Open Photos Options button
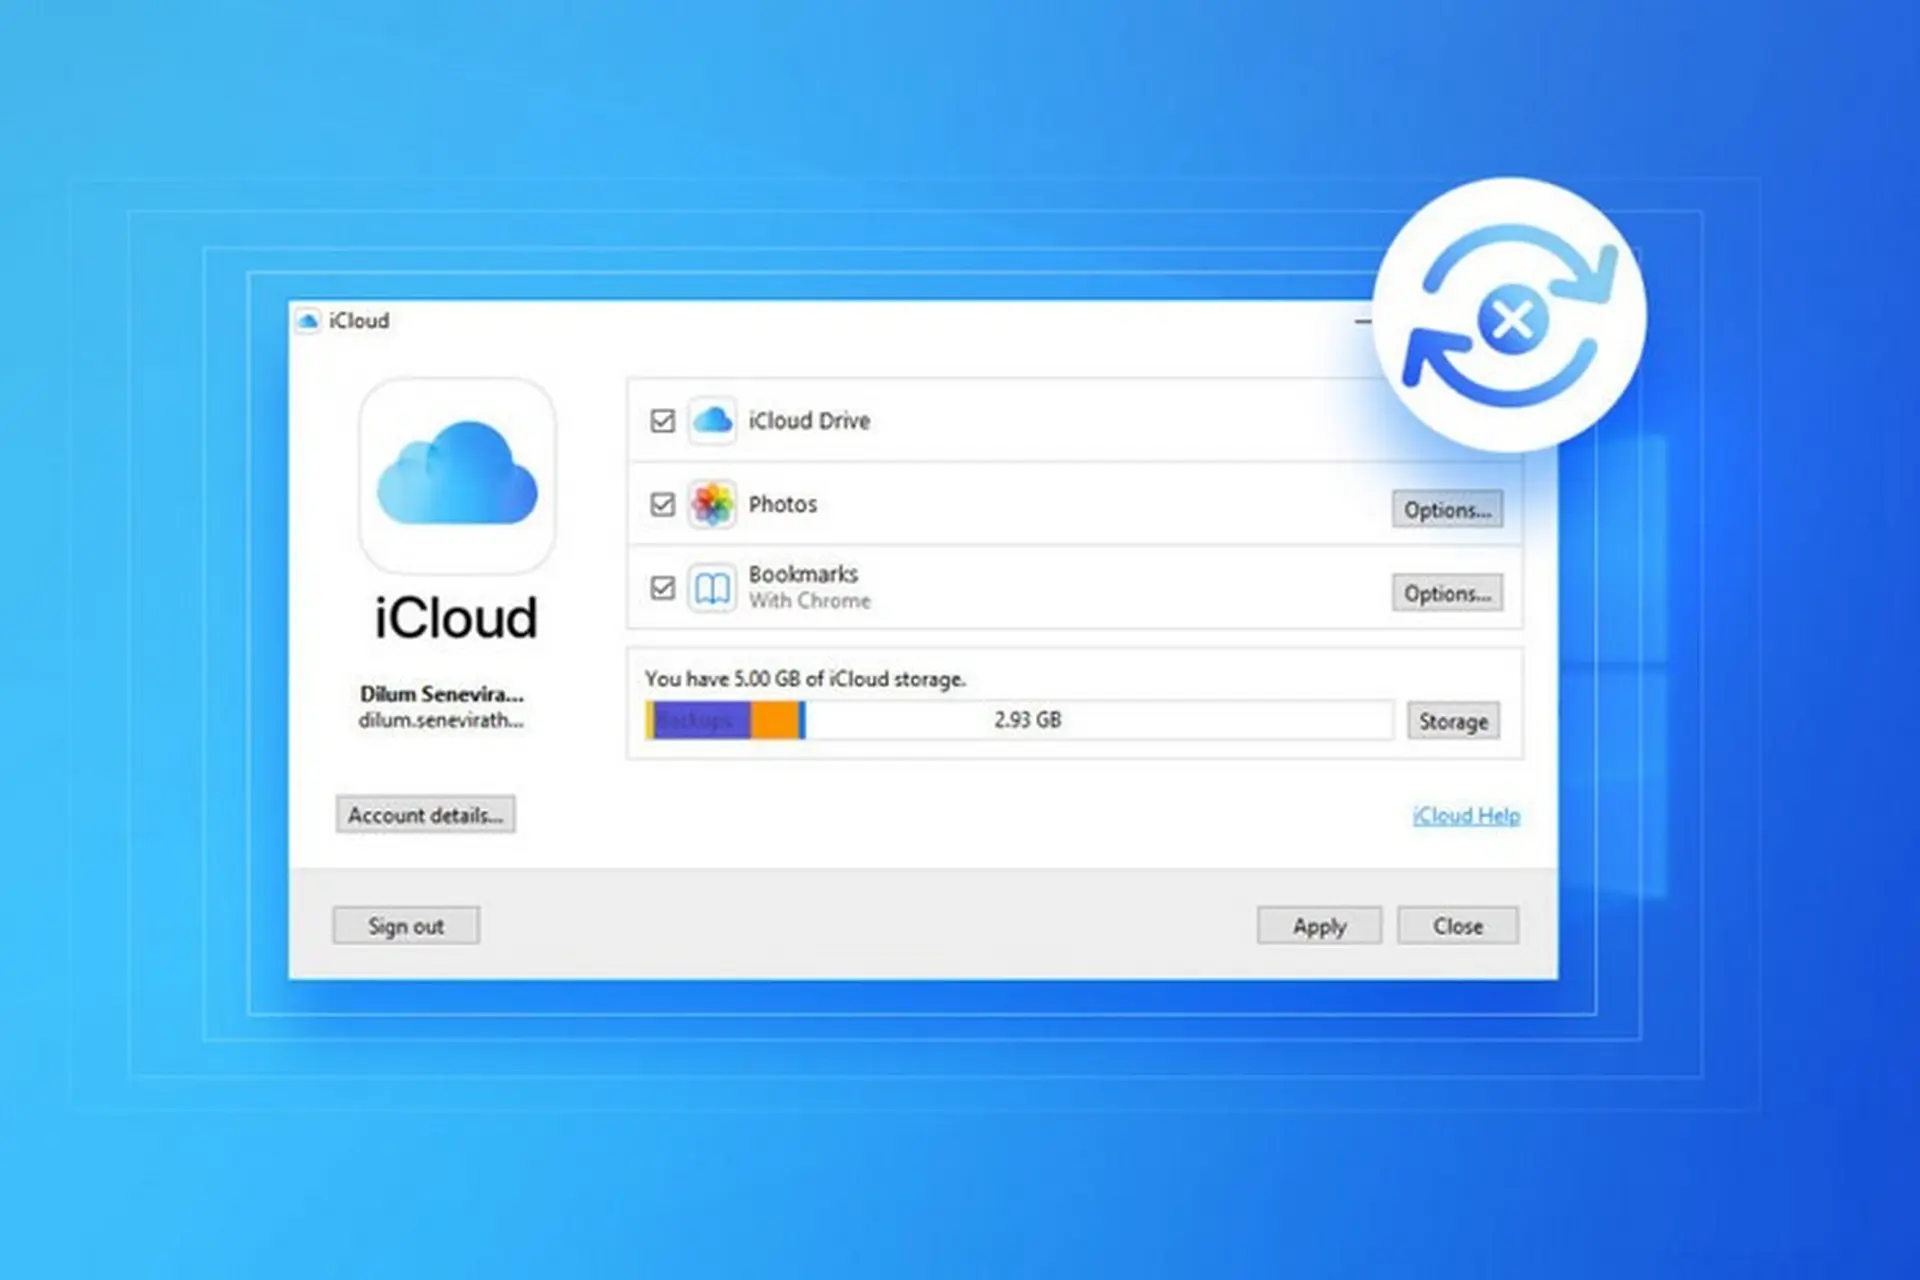 [x=1447, y=509]
